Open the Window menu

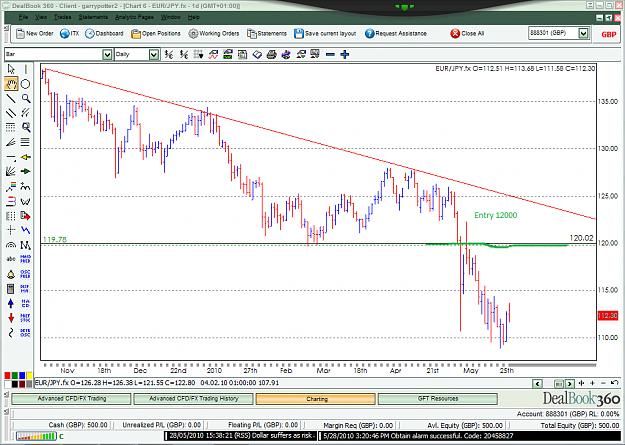pos(171,17)
